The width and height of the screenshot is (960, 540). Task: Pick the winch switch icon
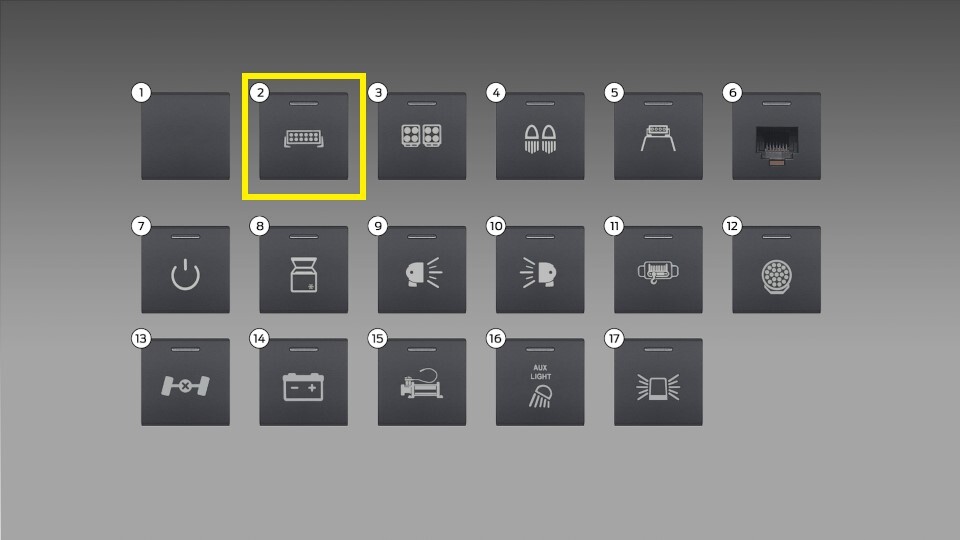pos(658,269)
